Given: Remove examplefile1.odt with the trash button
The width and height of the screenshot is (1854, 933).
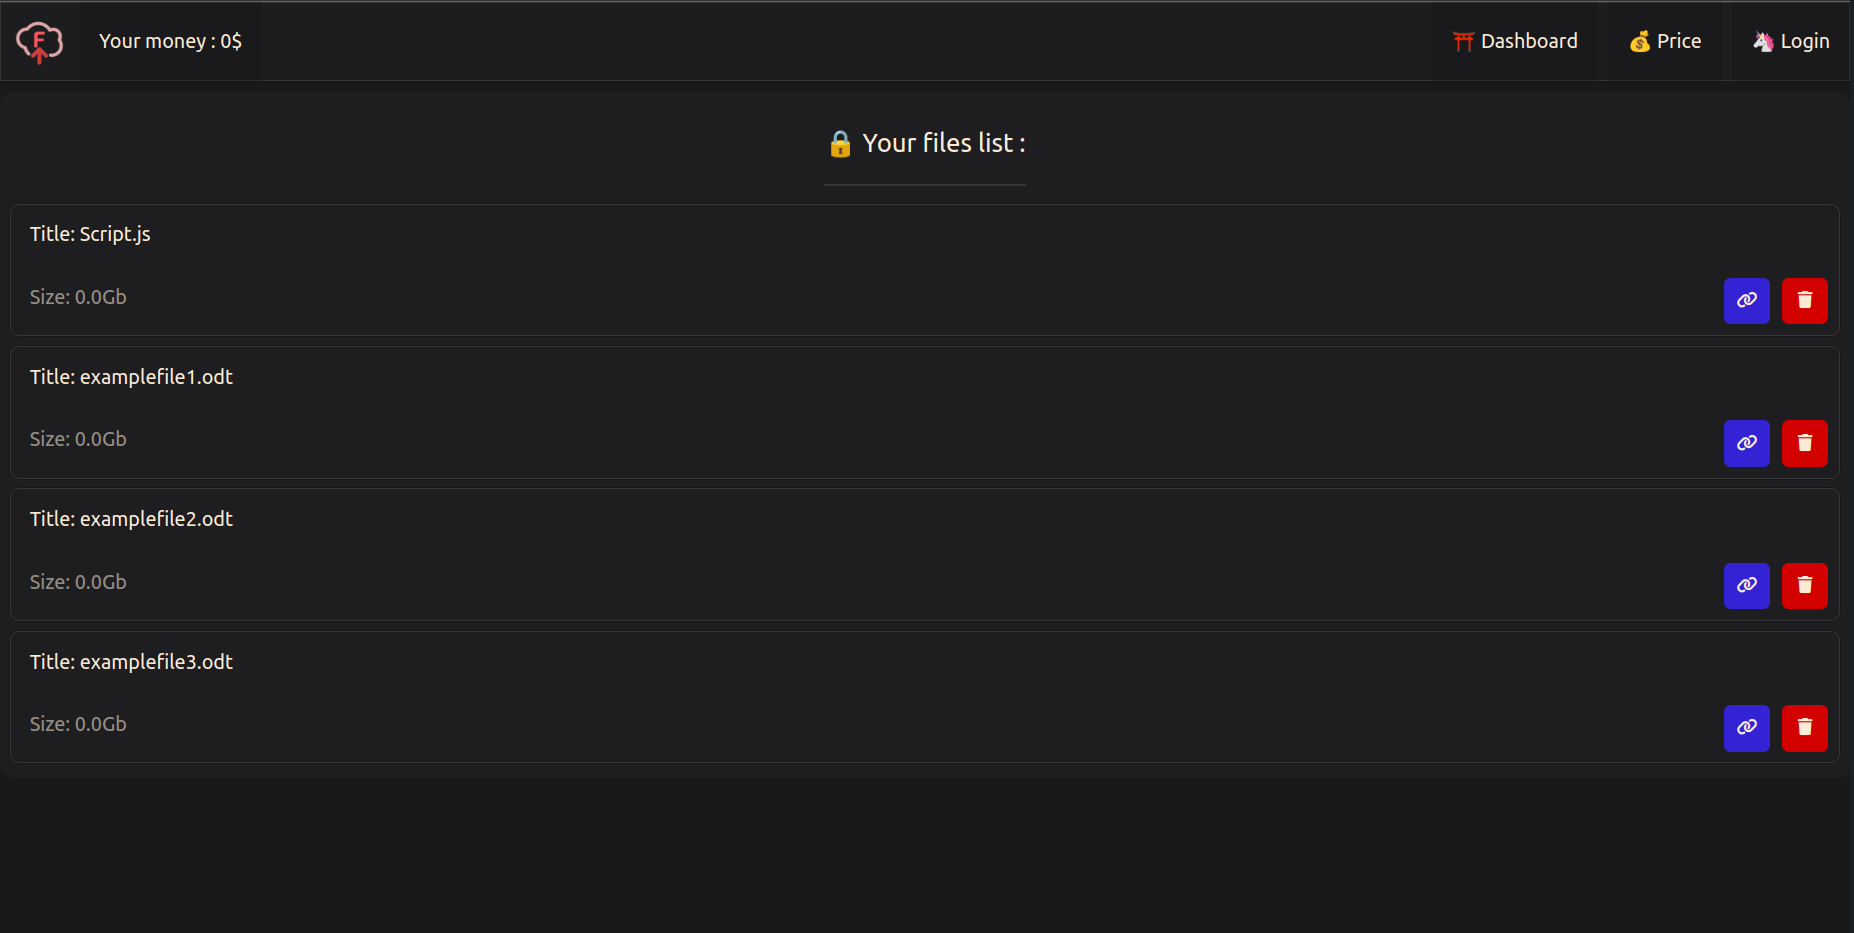Looking at the screenshot, I should (x=1805, y=443).
